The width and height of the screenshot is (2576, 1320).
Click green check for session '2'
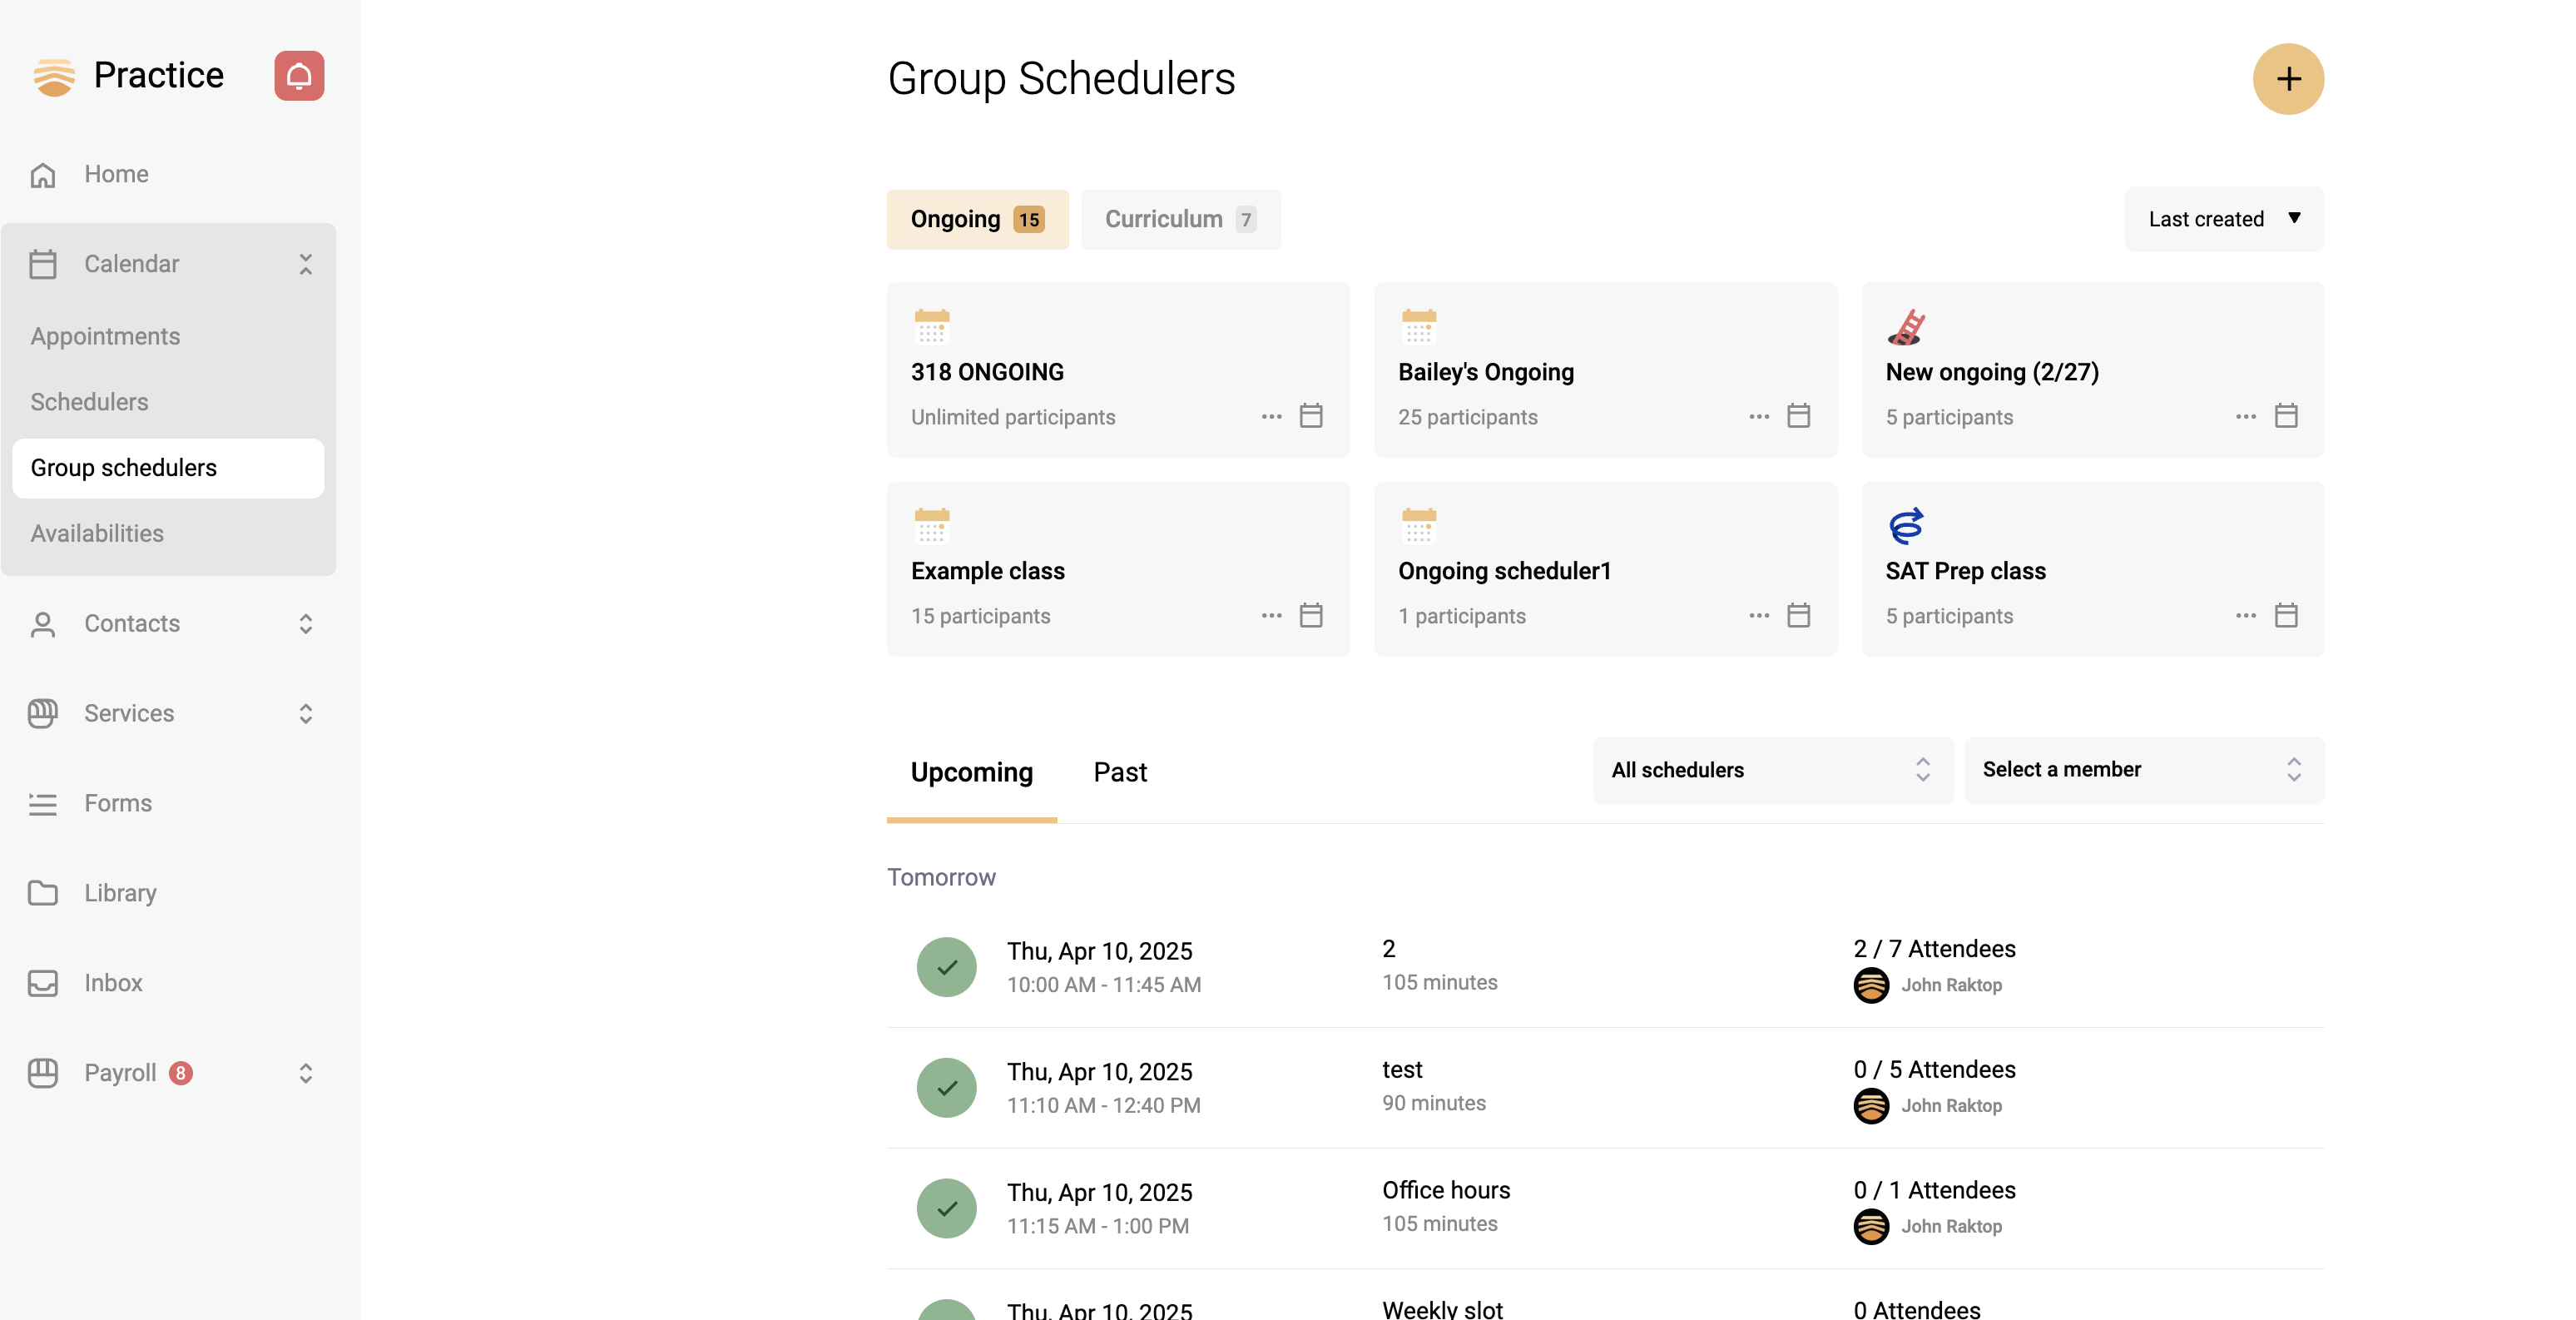tap(946, 967)
